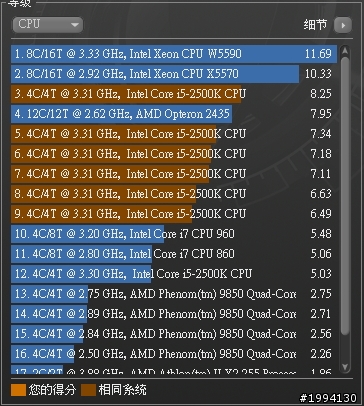Select rank 12 Core i5-2500K 3.30 GHz row

174,274
